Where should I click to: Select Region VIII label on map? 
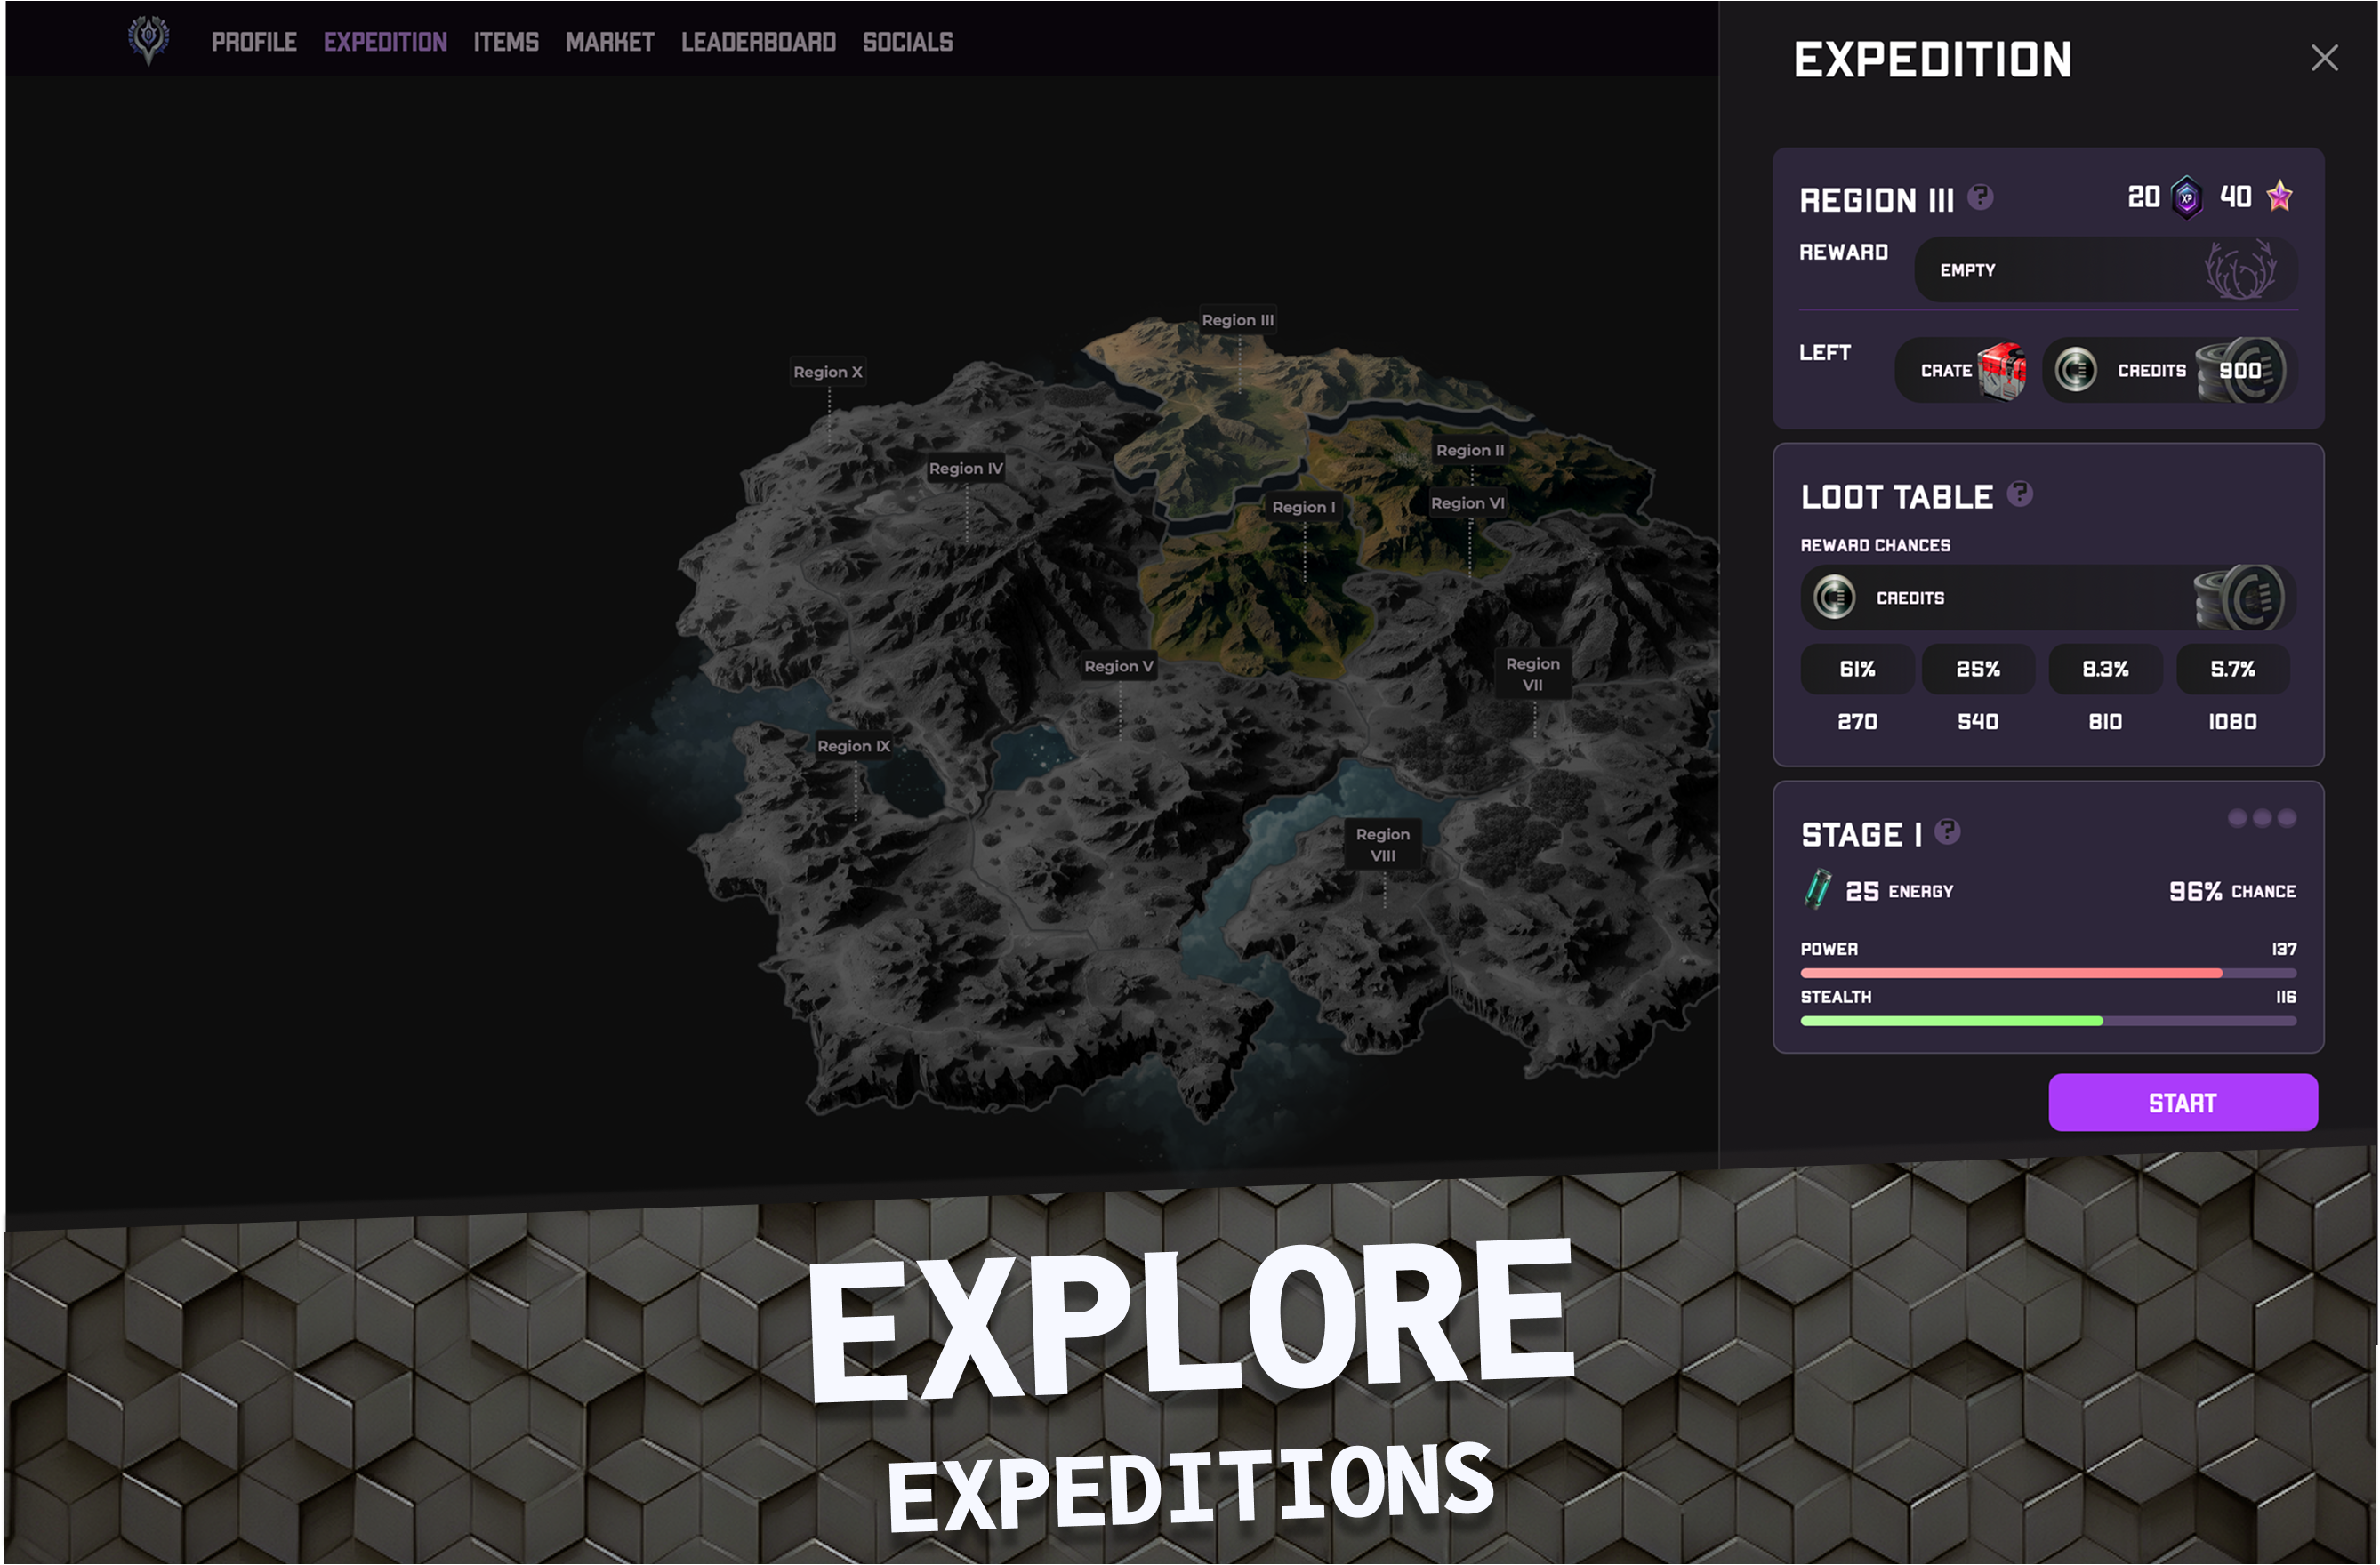tap(1382, 844)
